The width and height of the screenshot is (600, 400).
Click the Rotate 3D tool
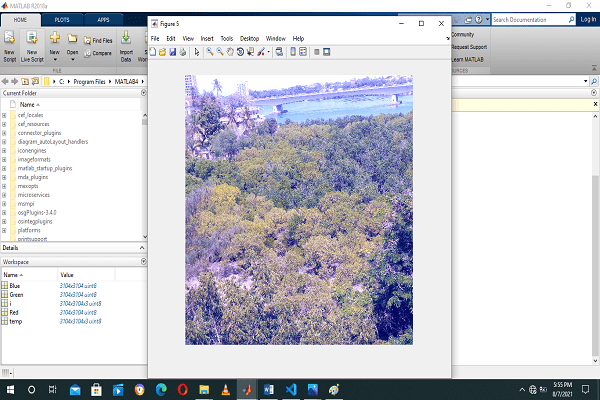point(238,51)
